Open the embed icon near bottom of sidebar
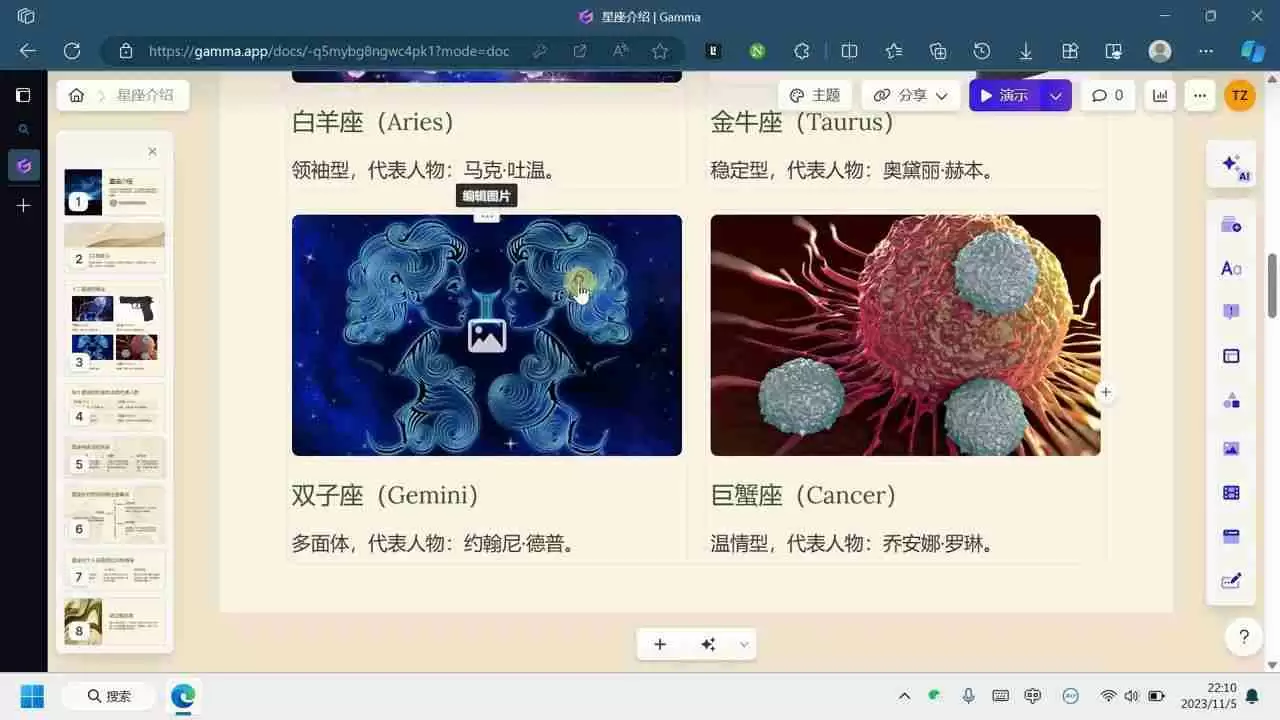The height and width of the screenshot is (720, 1280). point(1230,536)
